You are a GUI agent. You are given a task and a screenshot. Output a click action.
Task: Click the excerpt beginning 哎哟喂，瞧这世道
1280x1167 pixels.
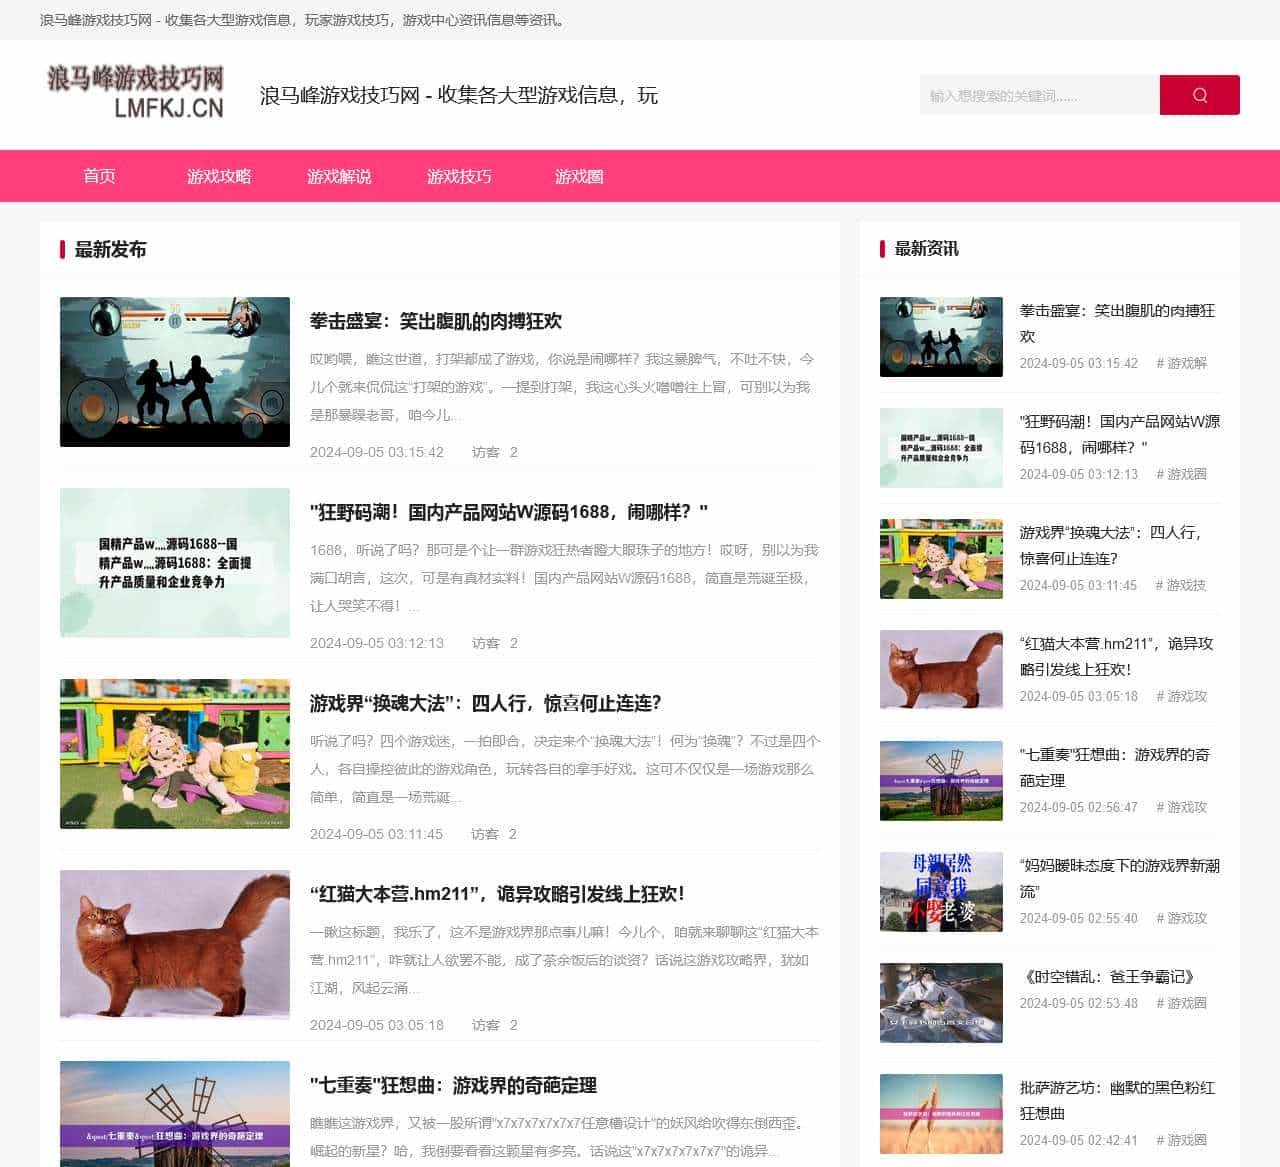(563, 387)
